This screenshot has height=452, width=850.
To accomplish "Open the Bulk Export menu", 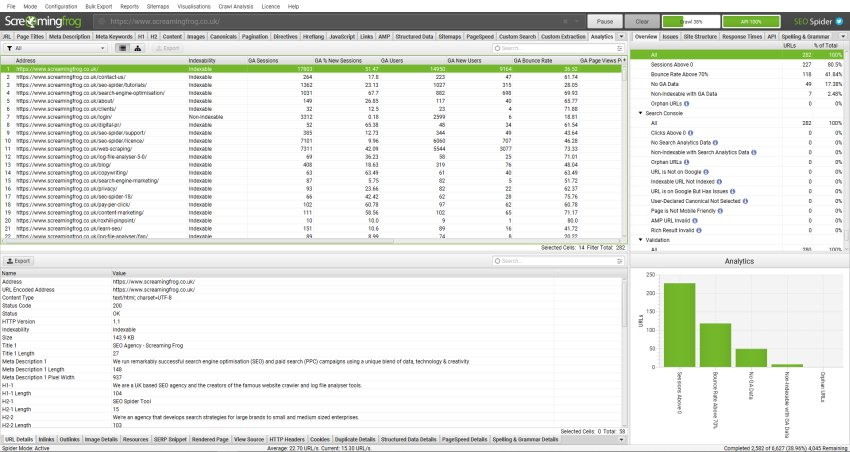I will [x=99, y=7].
